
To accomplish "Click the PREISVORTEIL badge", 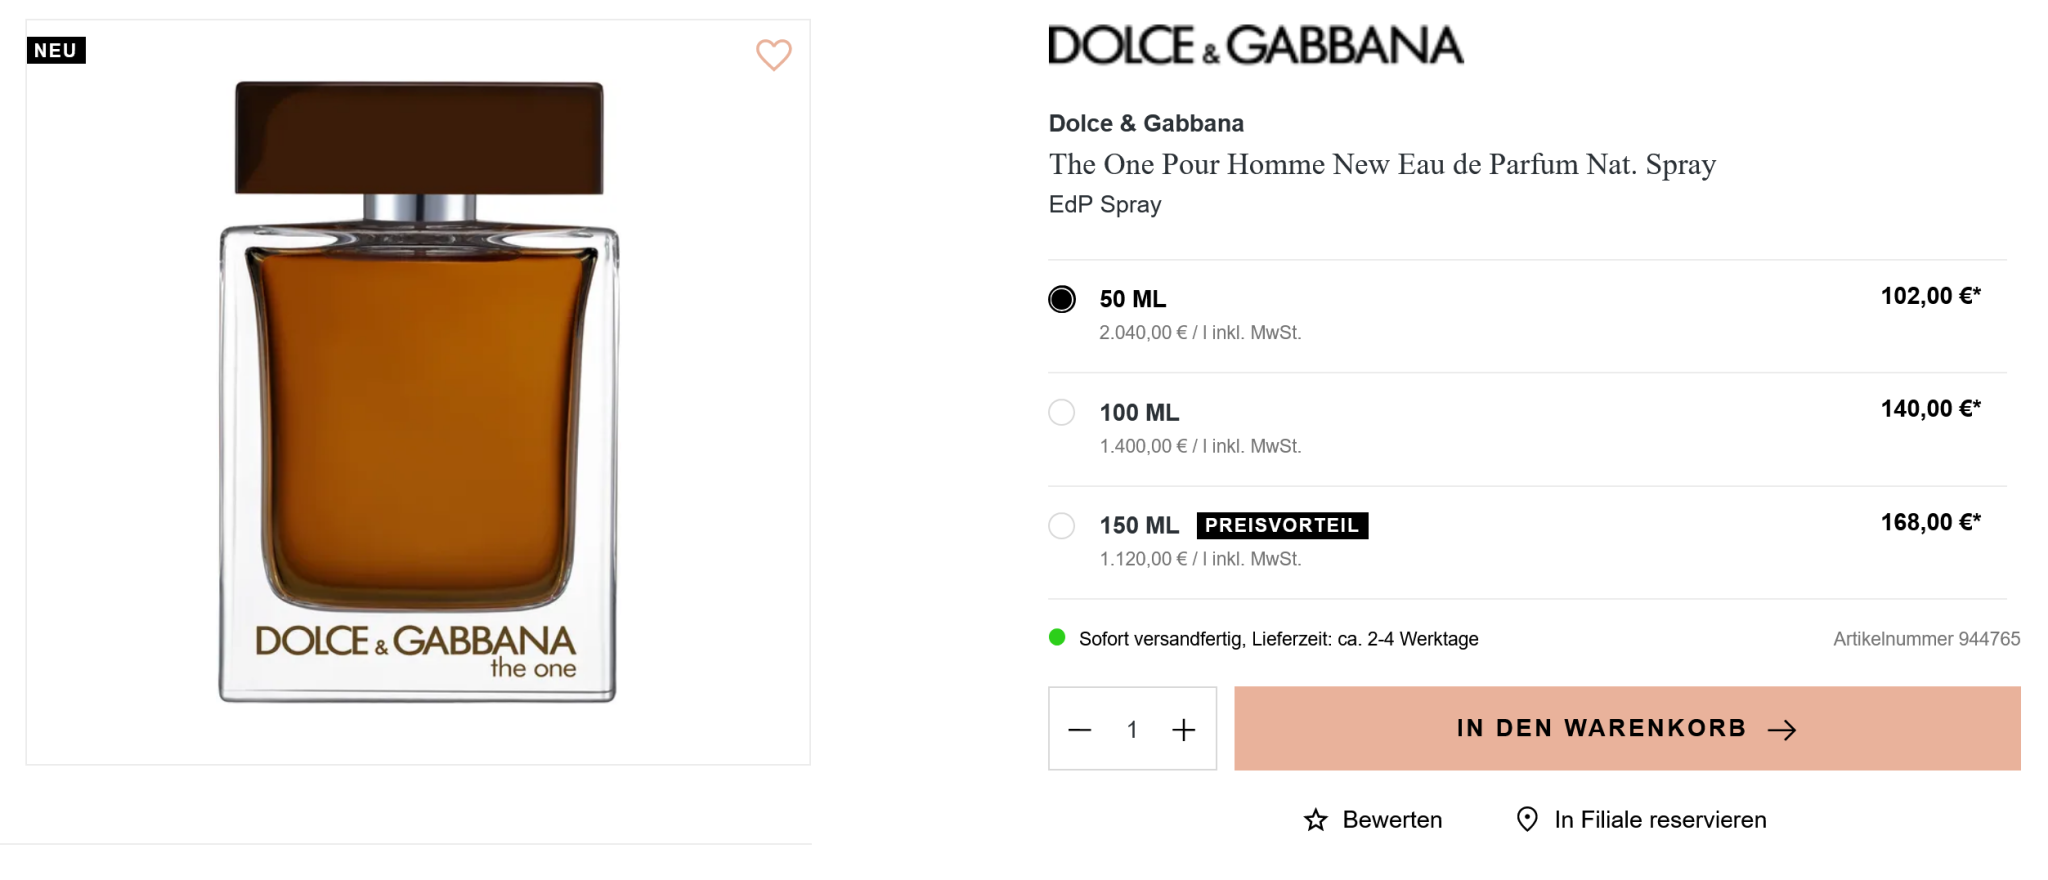I will [x=1282, y=525].
